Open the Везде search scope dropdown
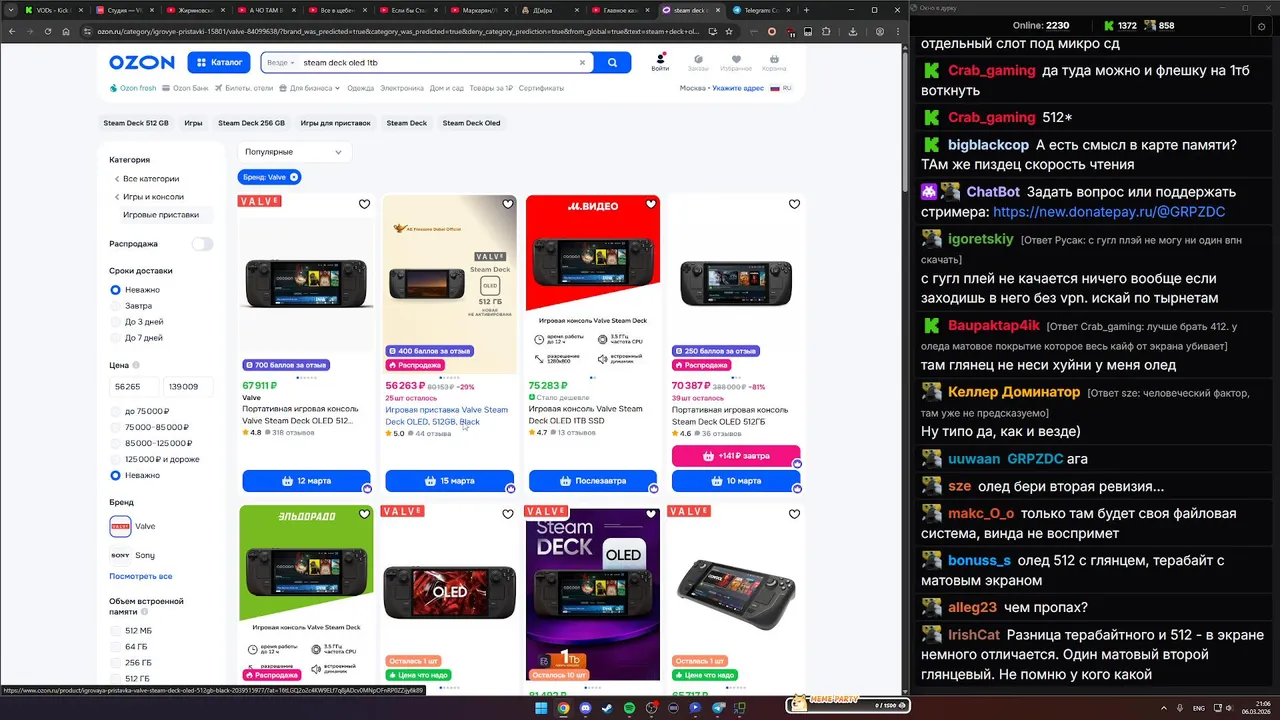 click(x=280, y=62)
